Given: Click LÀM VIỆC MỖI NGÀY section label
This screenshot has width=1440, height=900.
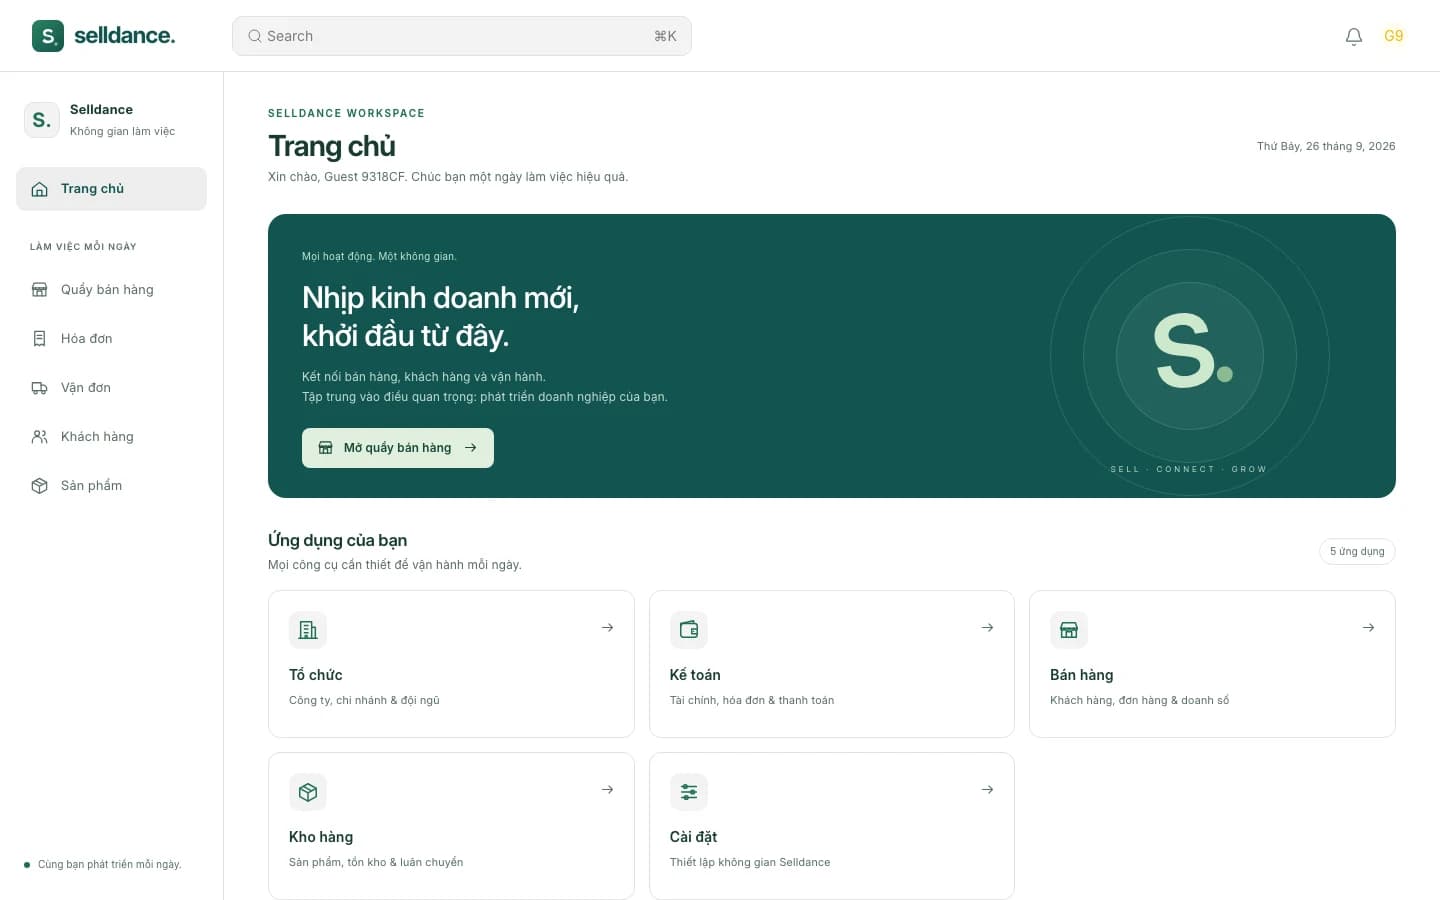Looking at the screenshot, I should point(83,247).
